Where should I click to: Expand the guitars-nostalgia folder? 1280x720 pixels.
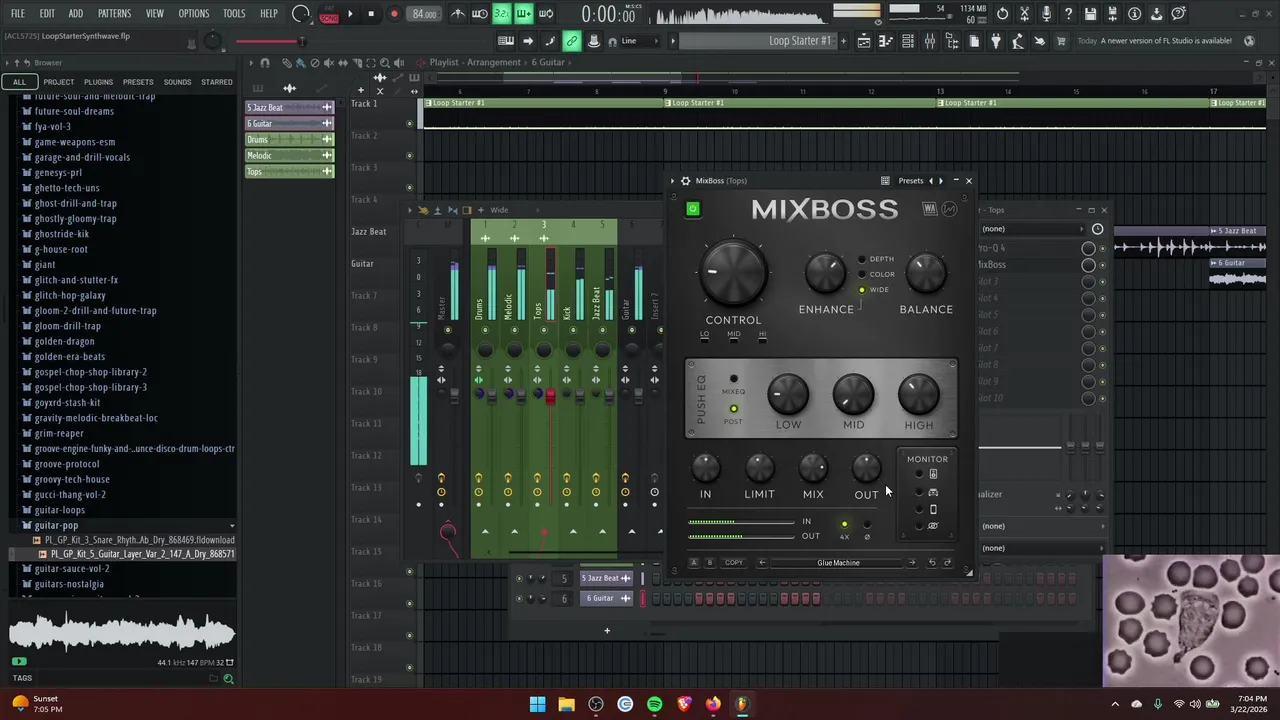point(69,584)
